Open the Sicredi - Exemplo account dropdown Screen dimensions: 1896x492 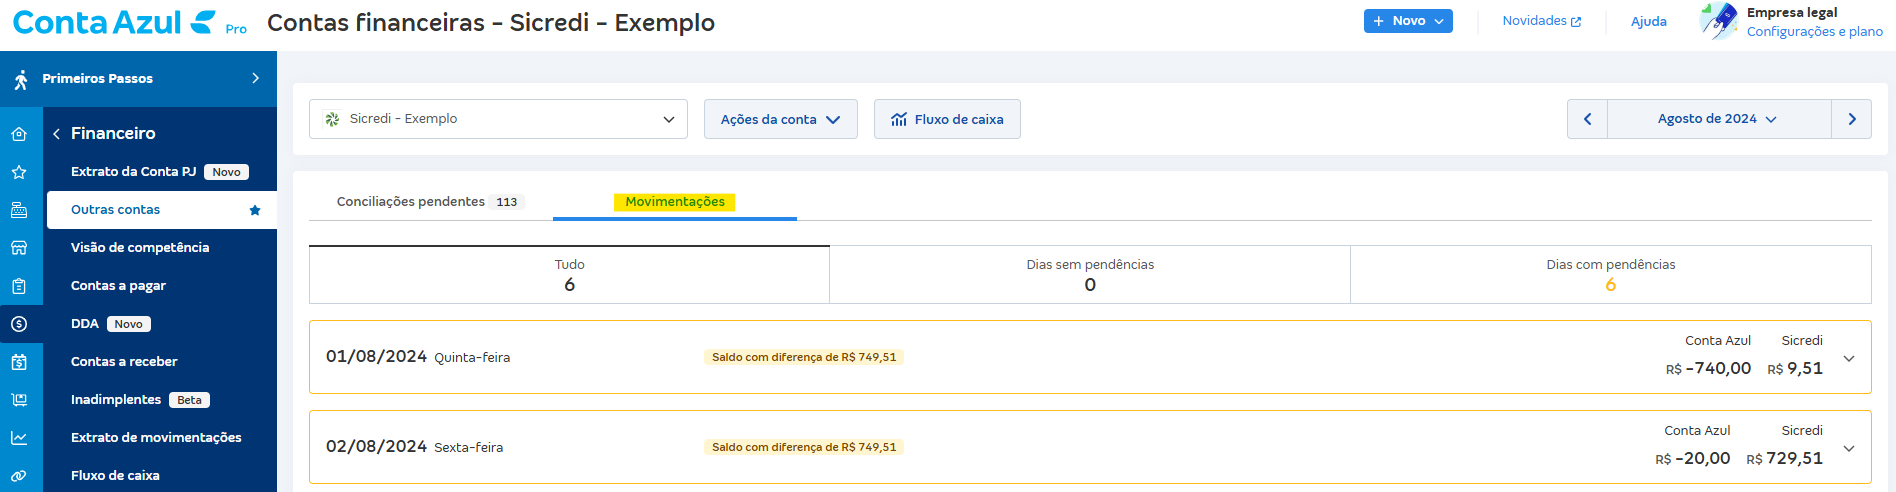click(498, 119)
